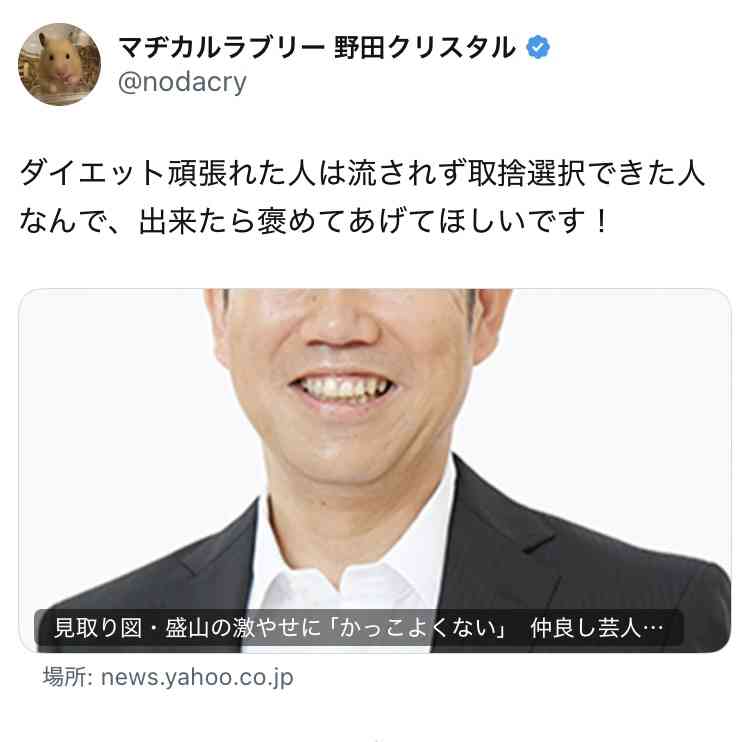Click the blue verified badge

538,47
